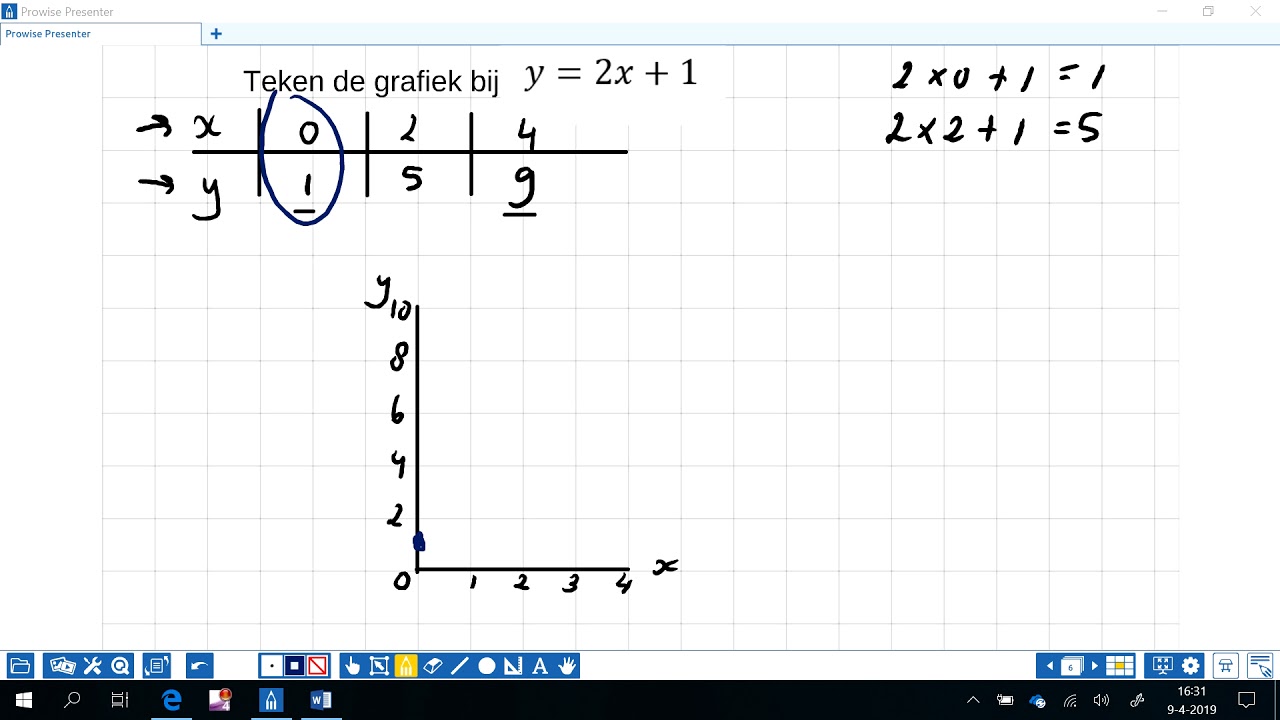Select the text tool letter A
The height and width of the screenshot is (720, 1280).
click(541, 666)
